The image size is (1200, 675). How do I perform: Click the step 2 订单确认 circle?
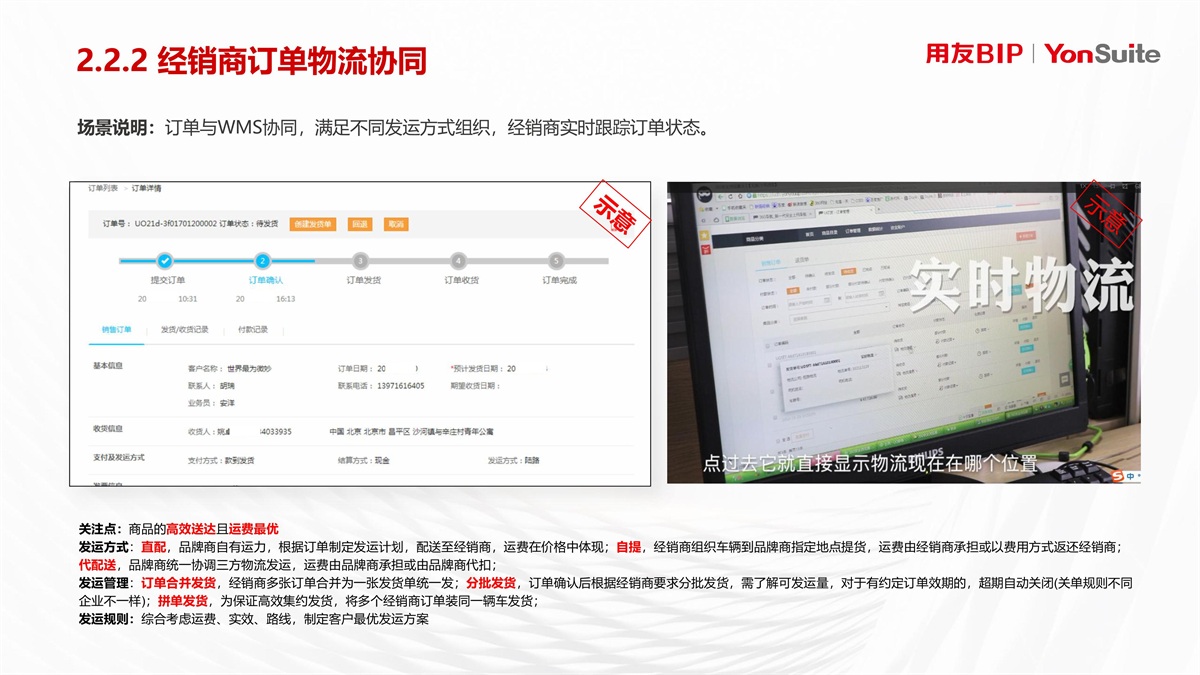pos(263,261)
